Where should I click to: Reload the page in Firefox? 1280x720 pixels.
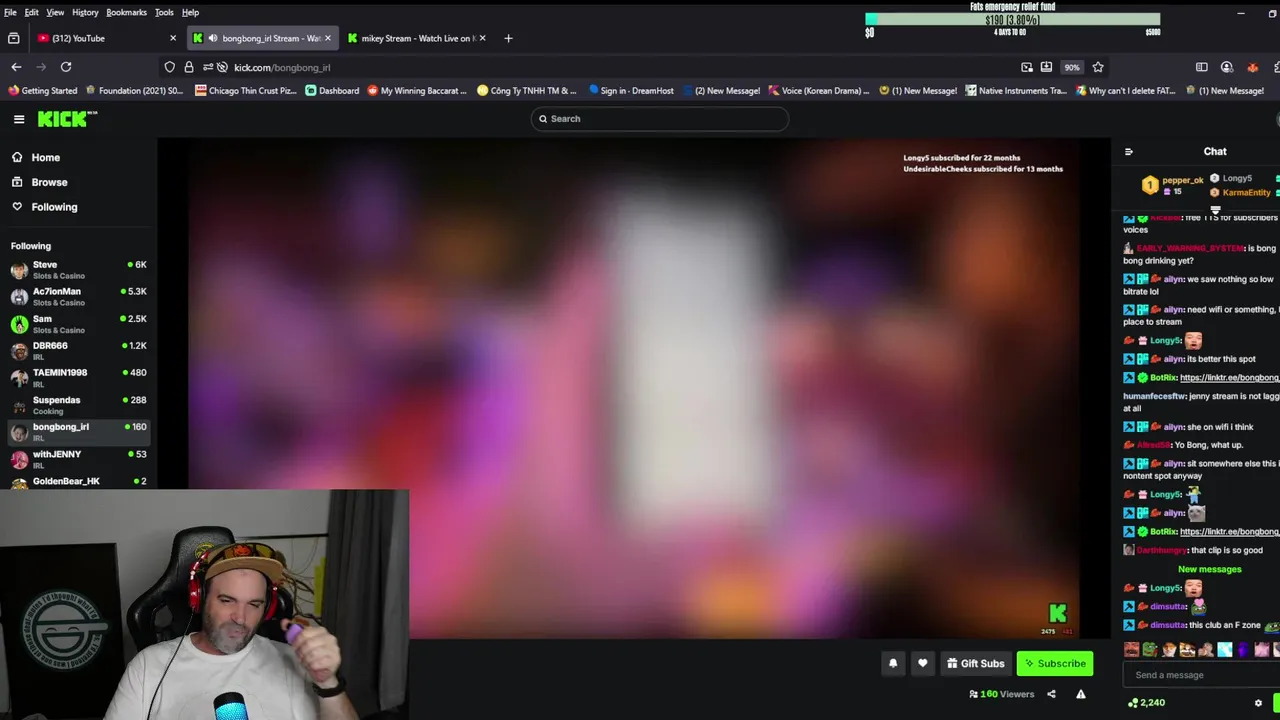[x=66, y=67]
